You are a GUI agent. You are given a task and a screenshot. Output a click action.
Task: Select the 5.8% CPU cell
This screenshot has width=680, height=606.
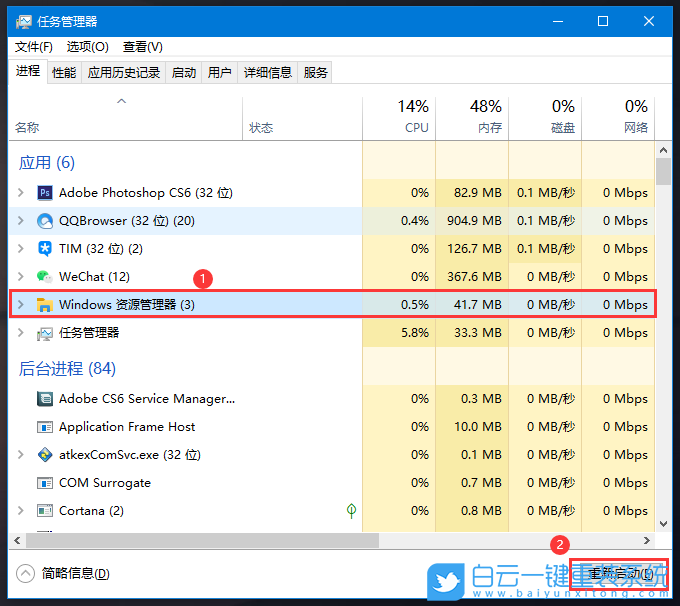pyautogui.click(x=399, y=333)
